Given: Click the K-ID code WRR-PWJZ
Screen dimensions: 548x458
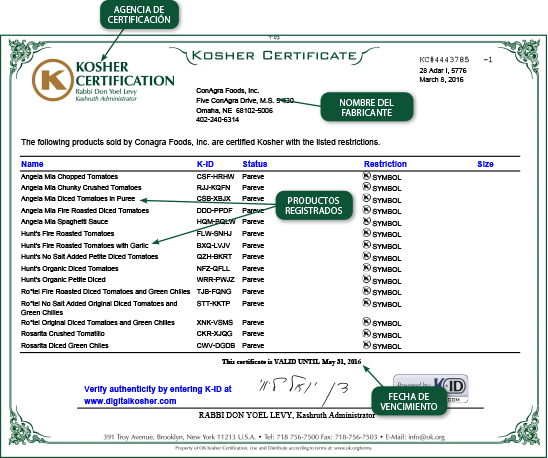Looking at the screenshot, I should point(215,280).
